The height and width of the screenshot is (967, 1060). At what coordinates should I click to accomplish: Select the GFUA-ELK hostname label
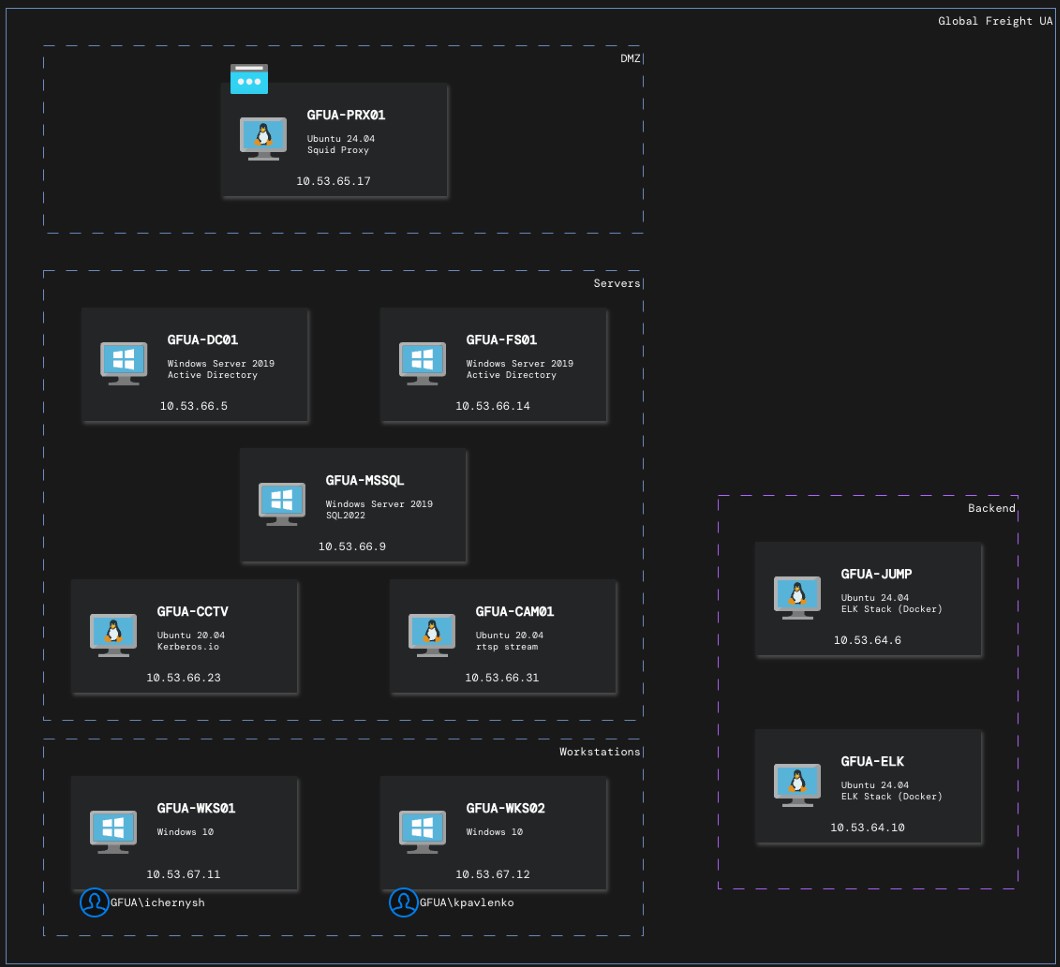tap(873, 761)
